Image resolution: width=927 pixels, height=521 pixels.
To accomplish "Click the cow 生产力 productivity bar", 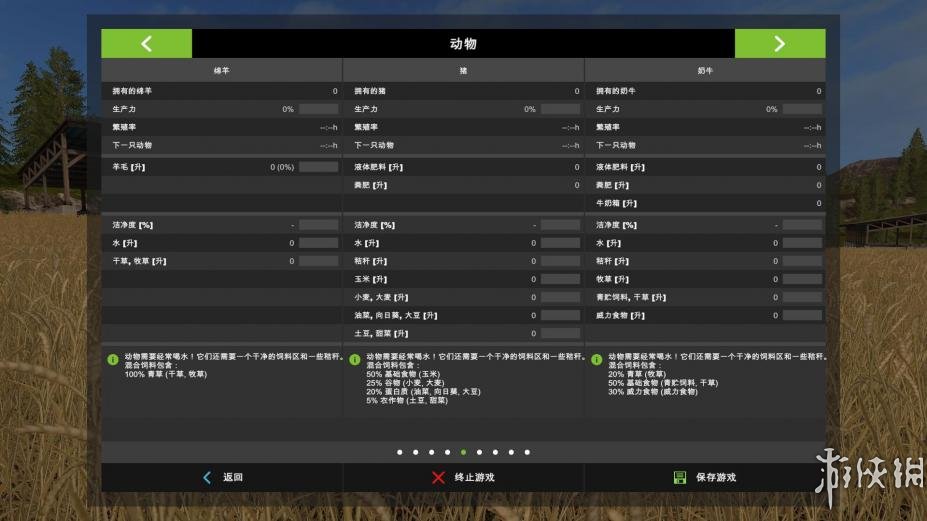I will (x=802, y=109).
